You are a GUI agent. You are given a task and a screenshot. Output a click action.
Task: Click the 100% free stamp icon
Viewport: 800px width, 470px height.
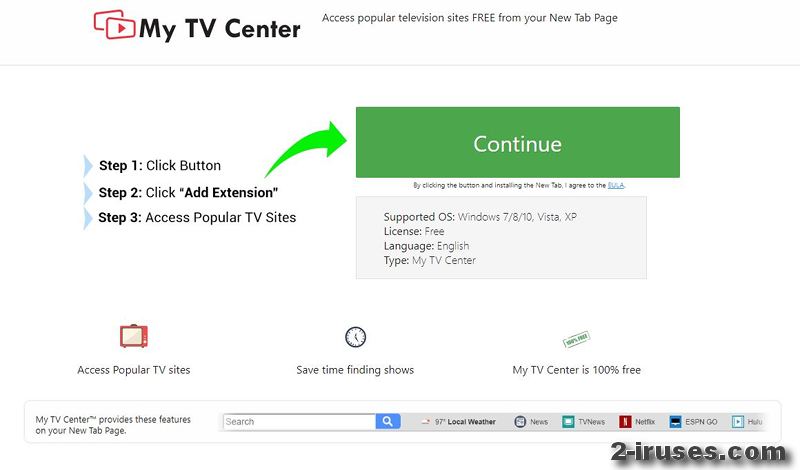576,339
